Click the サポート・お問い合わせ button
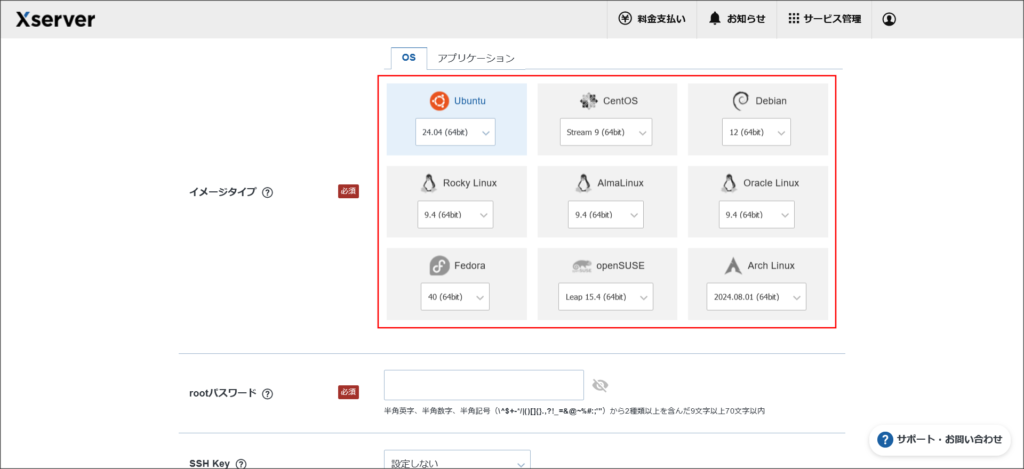Viewport: 1024px width, 469px height. click(940, 440)
